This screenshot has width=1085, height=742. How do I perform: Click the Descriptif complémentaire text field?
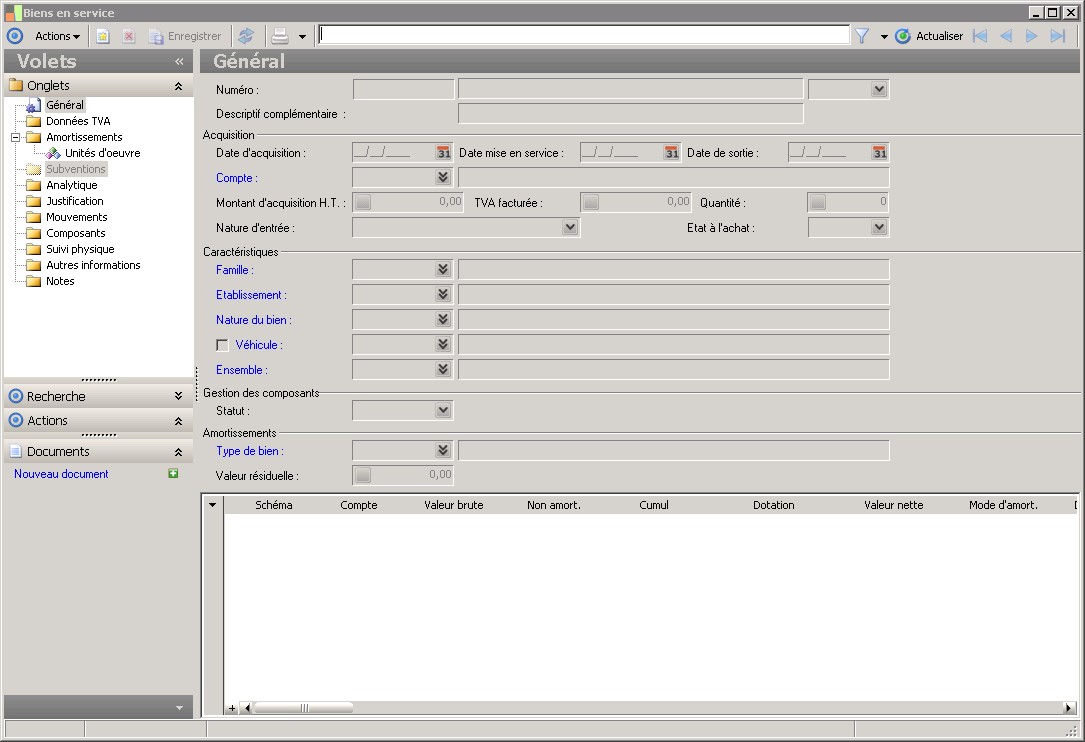[x=630, y=114]
